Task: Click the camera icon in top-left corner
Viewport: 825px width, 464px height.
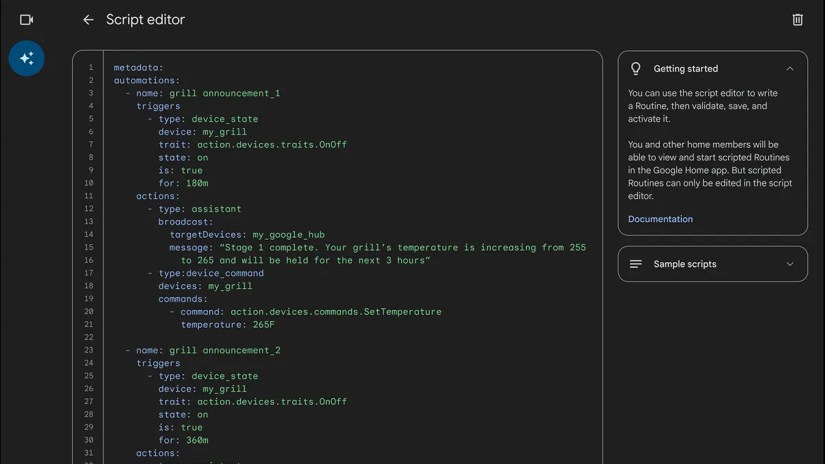Action: click(26, 20)
